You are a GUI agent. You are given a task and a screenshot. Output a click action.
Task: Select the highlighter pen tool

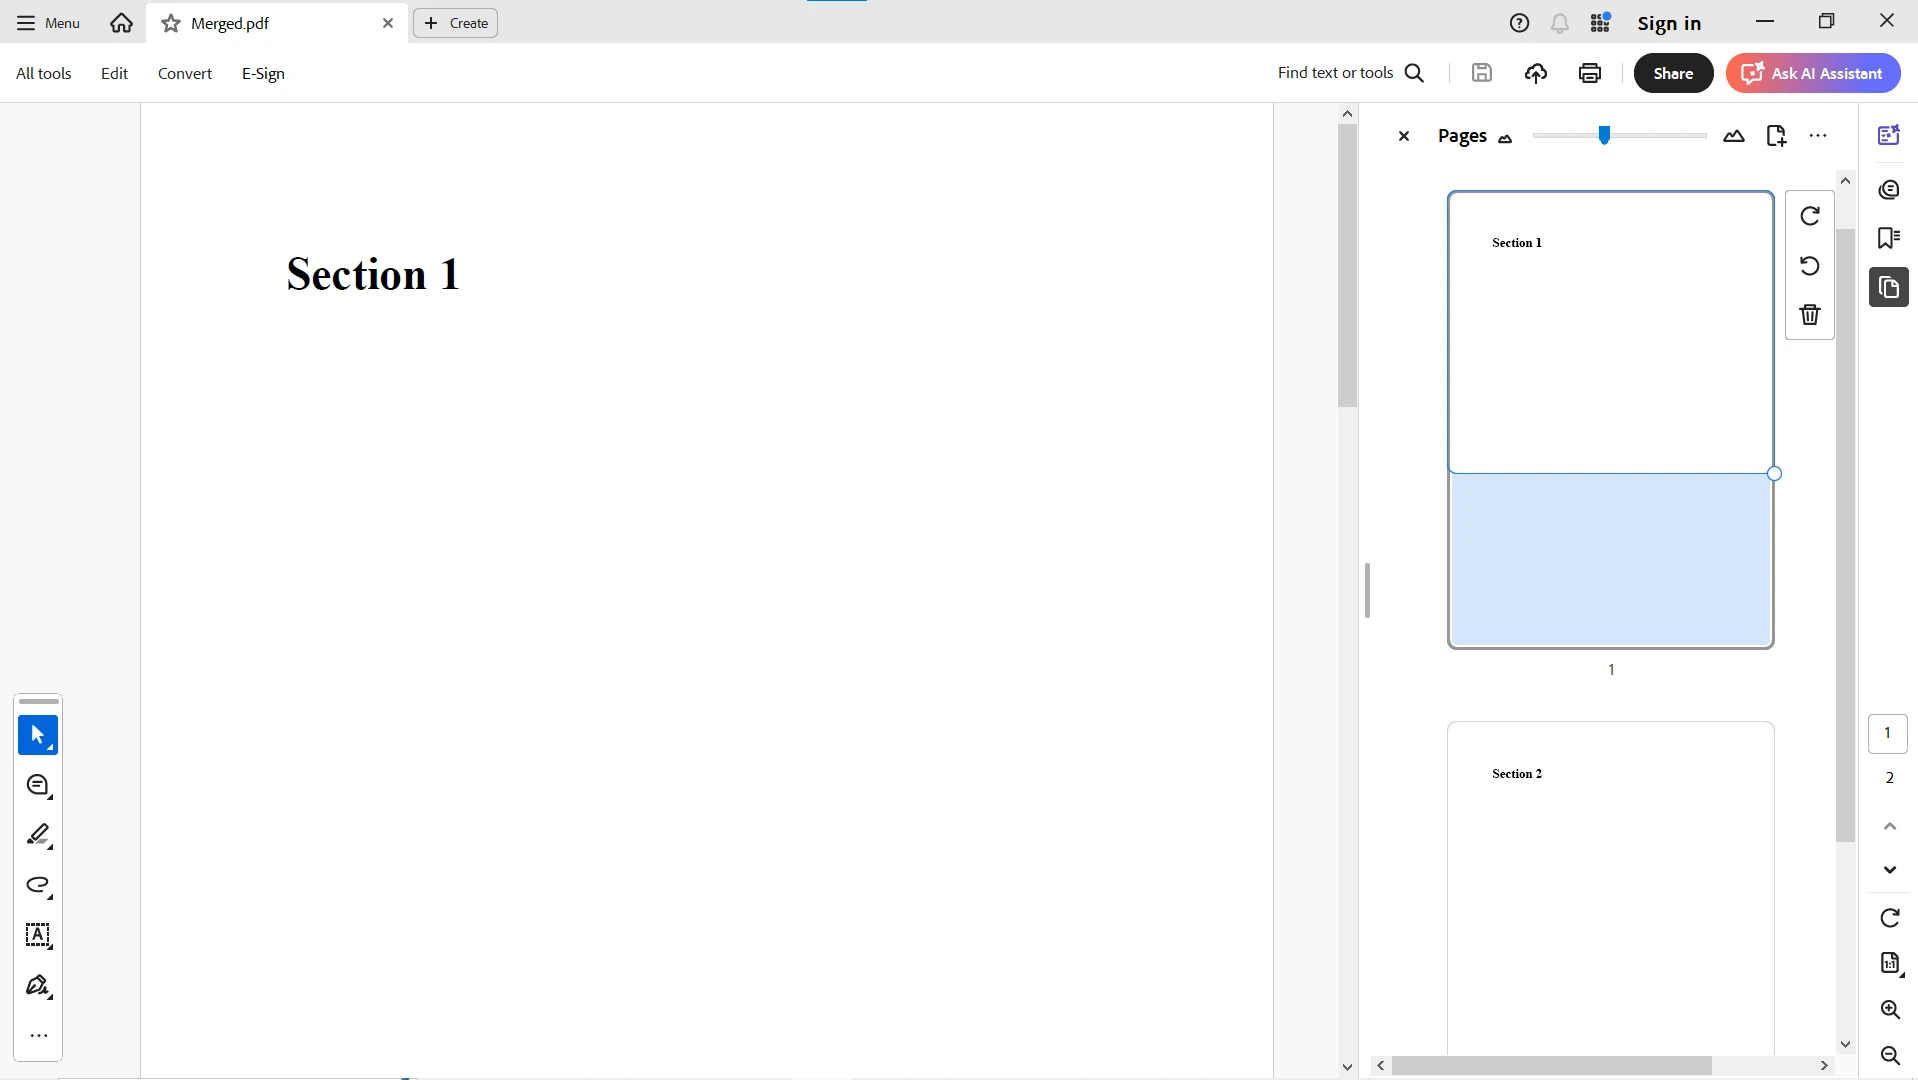coord(38,835)
